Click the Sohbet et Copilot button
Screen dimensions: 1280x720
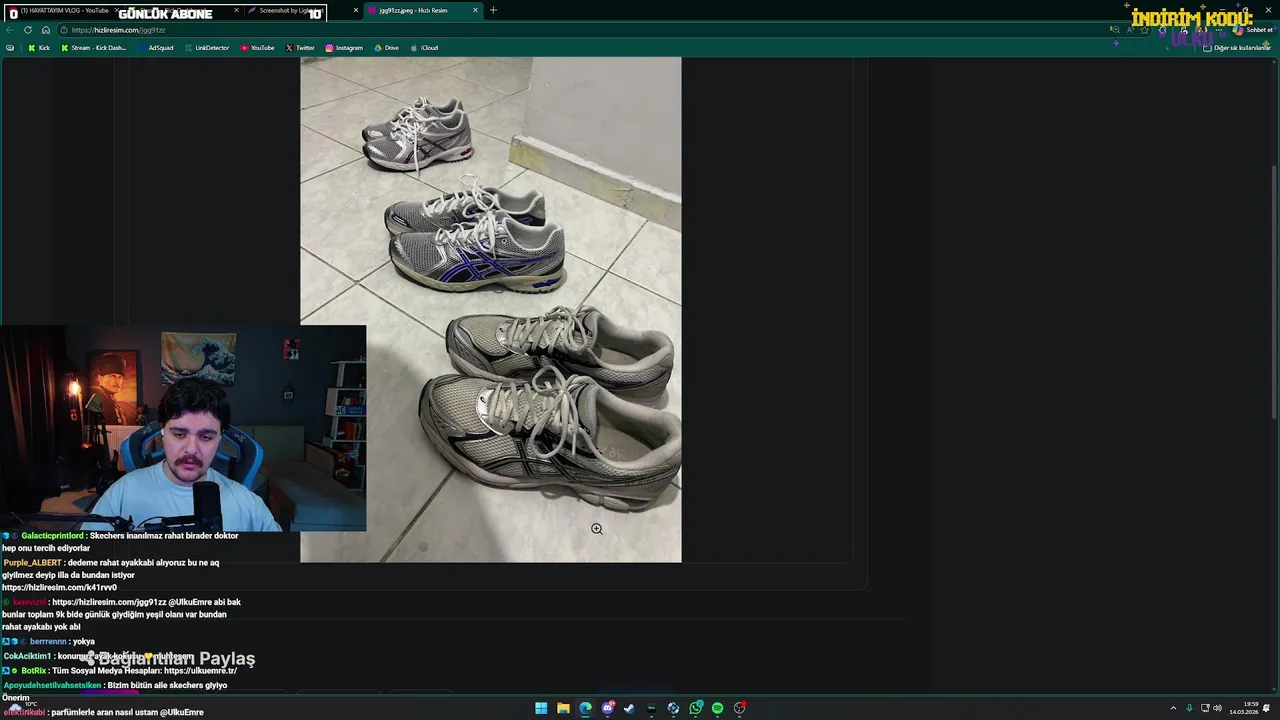tap(1252, 30)
